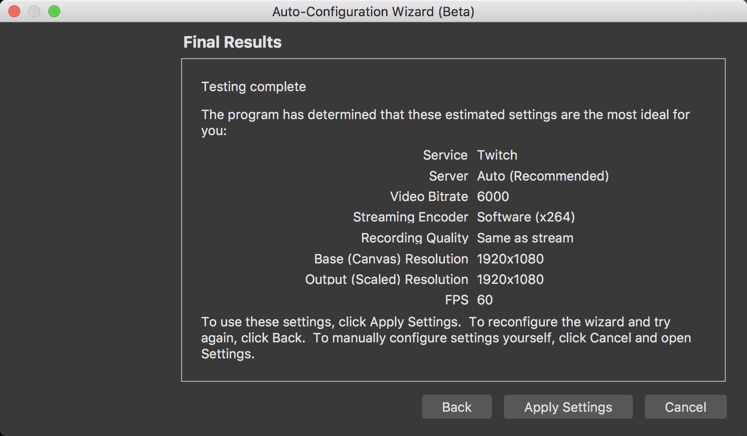Close the wizard with the red button
The image size is (747, 436).
pyautogui.click(x=14, y=11)
